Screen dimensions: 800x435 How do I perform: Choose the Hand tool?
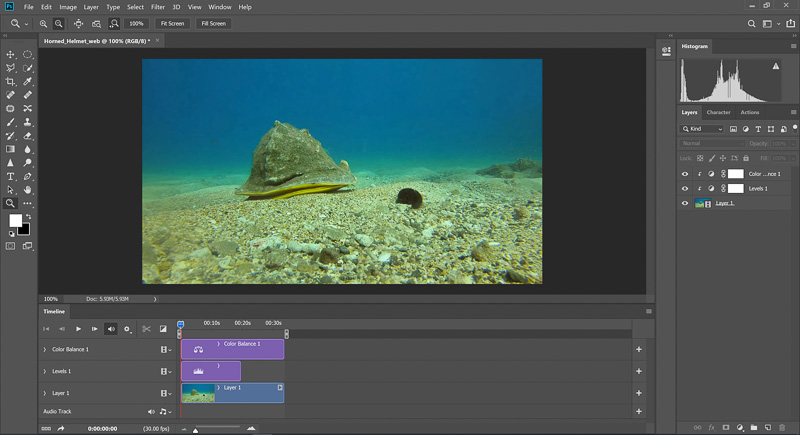point(28,189)
